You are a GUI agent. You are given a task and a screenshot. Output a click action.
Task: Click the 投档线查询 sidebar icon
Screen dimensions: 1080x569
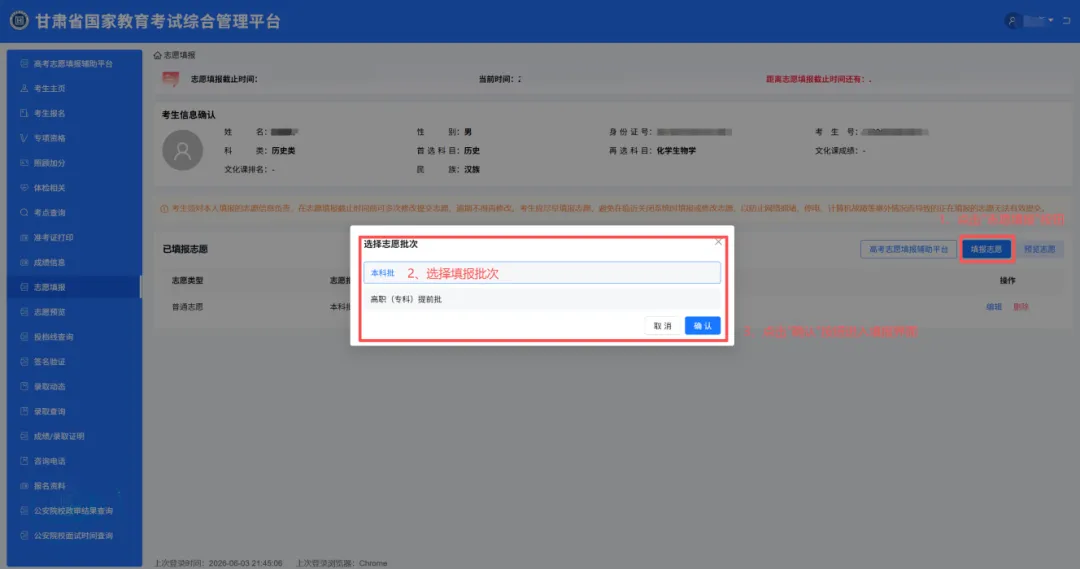pos(24,336)
